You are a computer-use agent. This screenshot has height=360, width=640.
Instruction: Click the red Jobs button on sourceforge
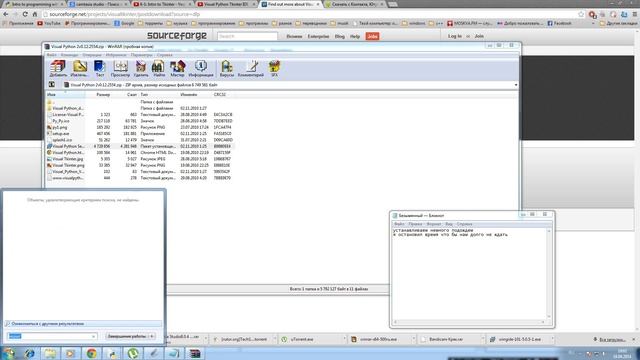(372, 36)
